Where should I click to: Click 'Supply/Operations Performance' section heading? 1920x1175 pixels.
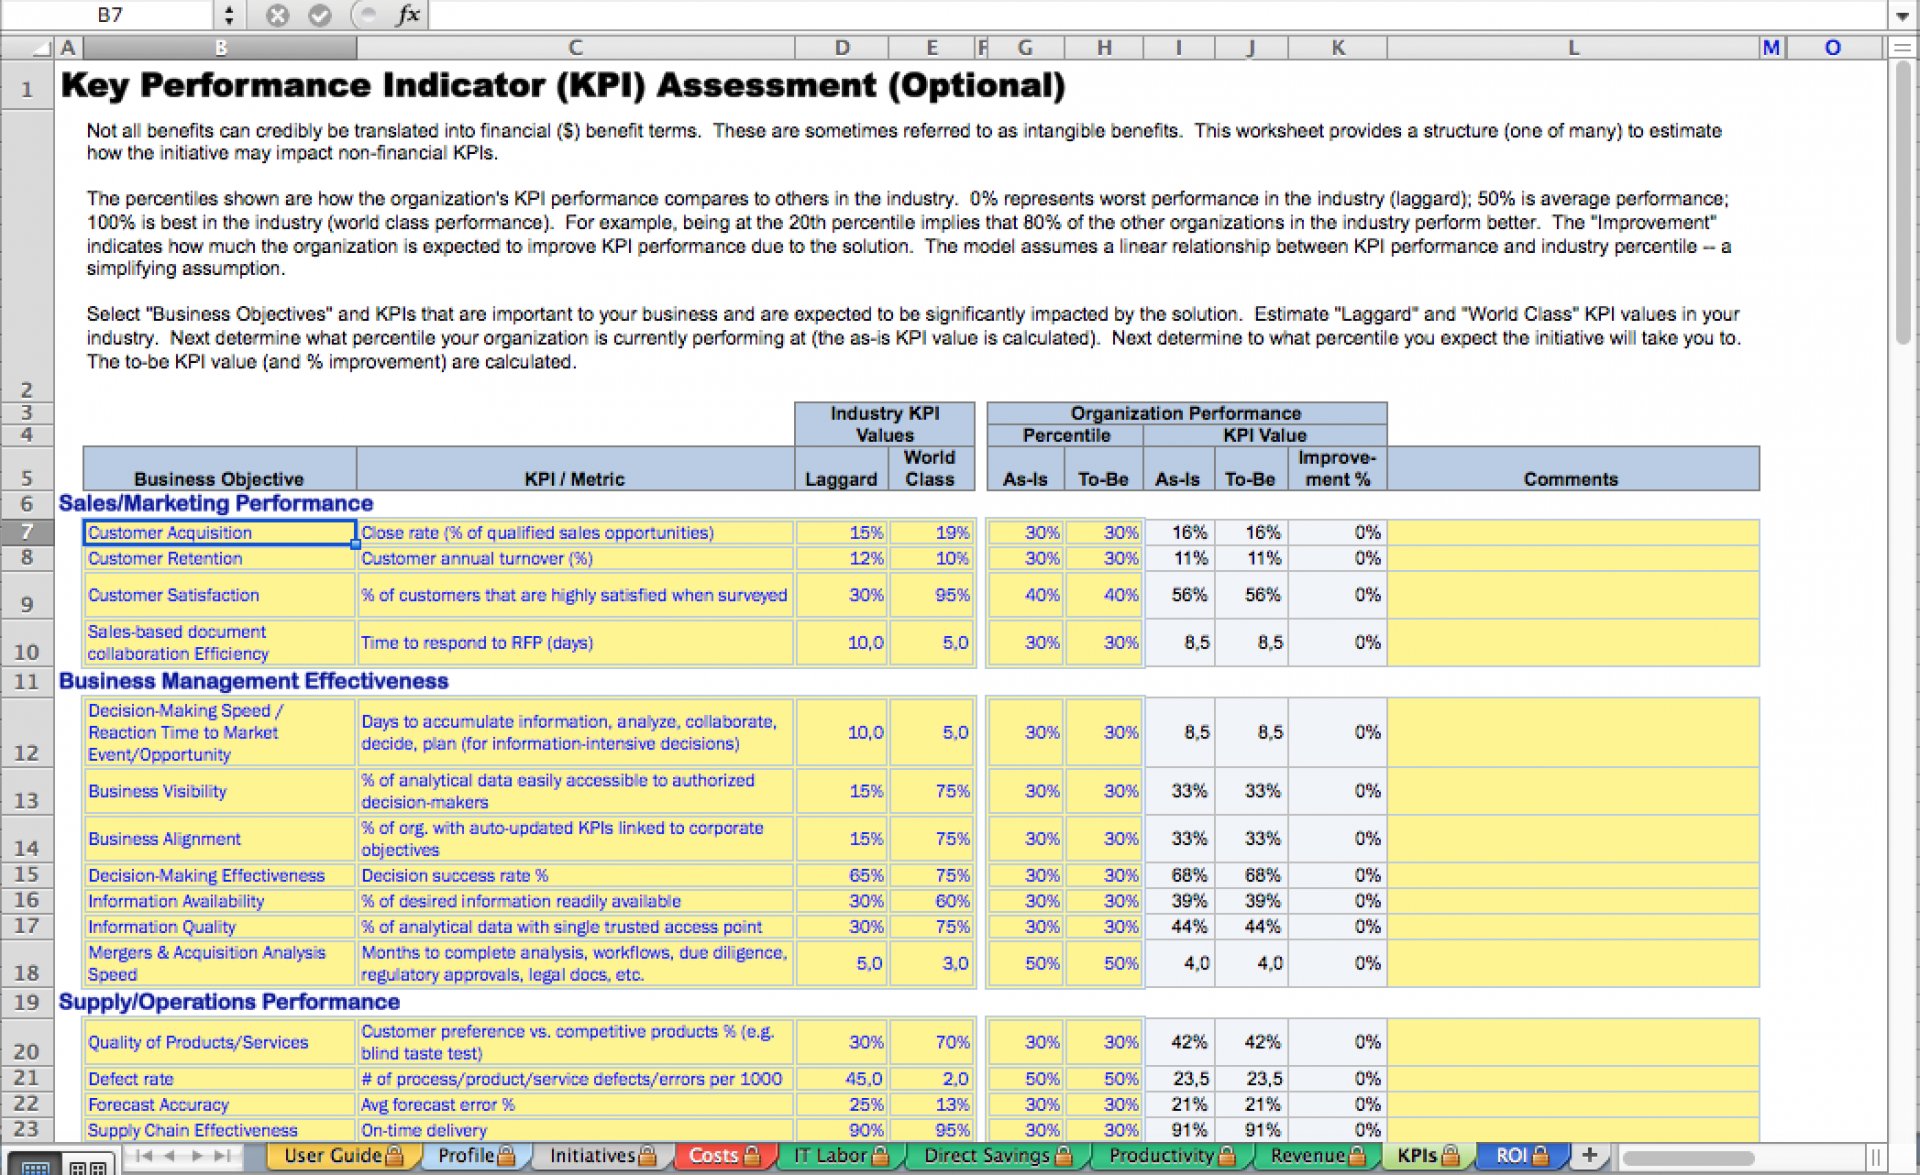(x=229, y=1002)
